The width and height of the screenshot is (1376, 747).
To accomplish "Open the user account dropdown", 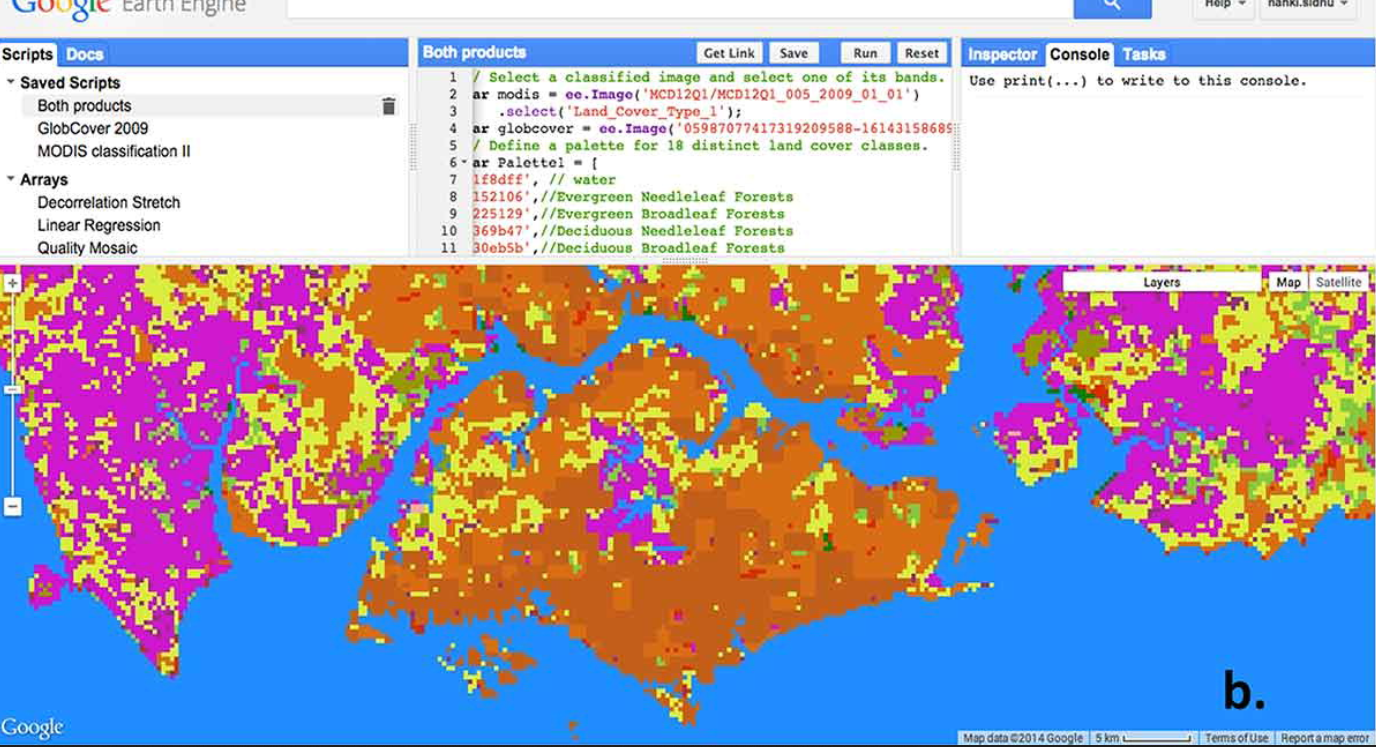I will 1307,6.
